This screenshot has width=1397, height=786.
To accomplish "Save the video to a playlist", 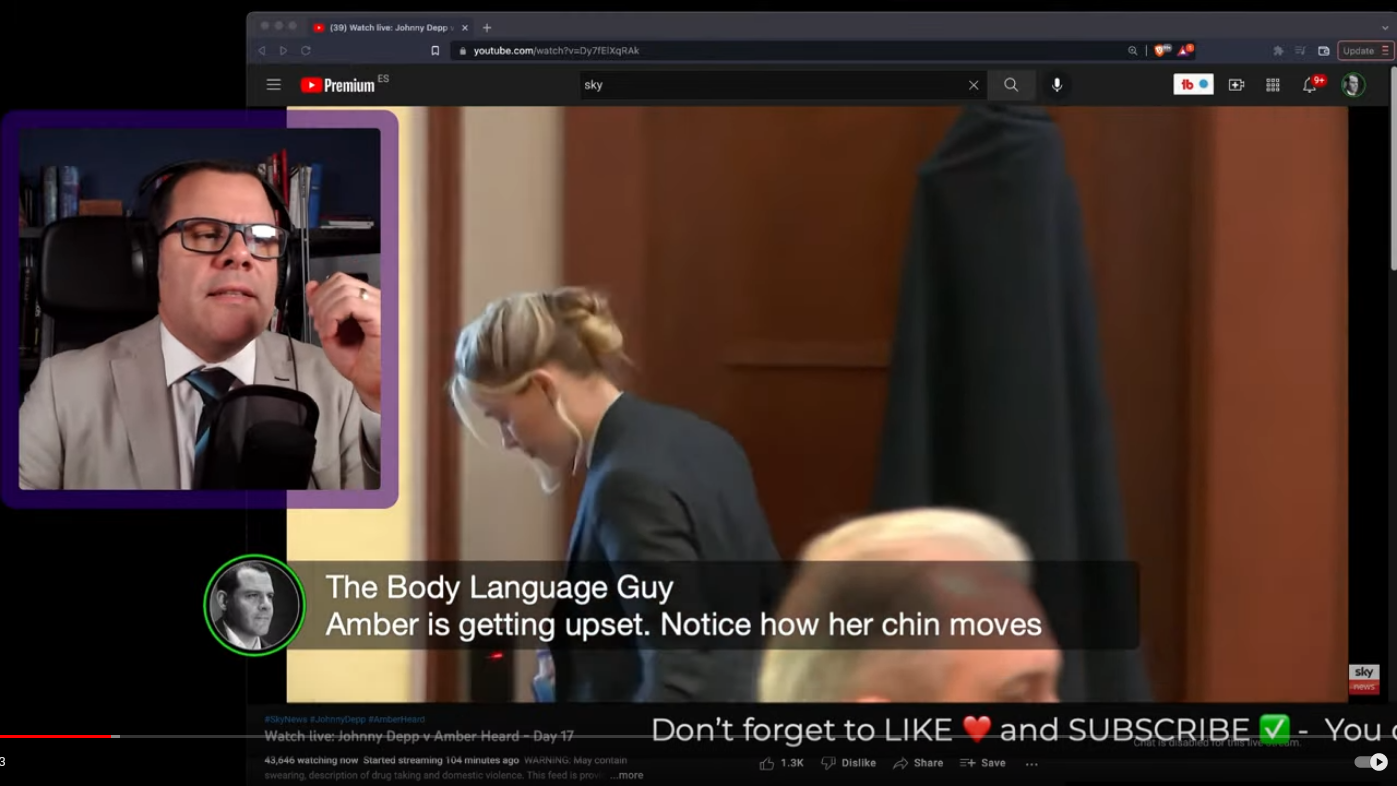I will (983, 763).
